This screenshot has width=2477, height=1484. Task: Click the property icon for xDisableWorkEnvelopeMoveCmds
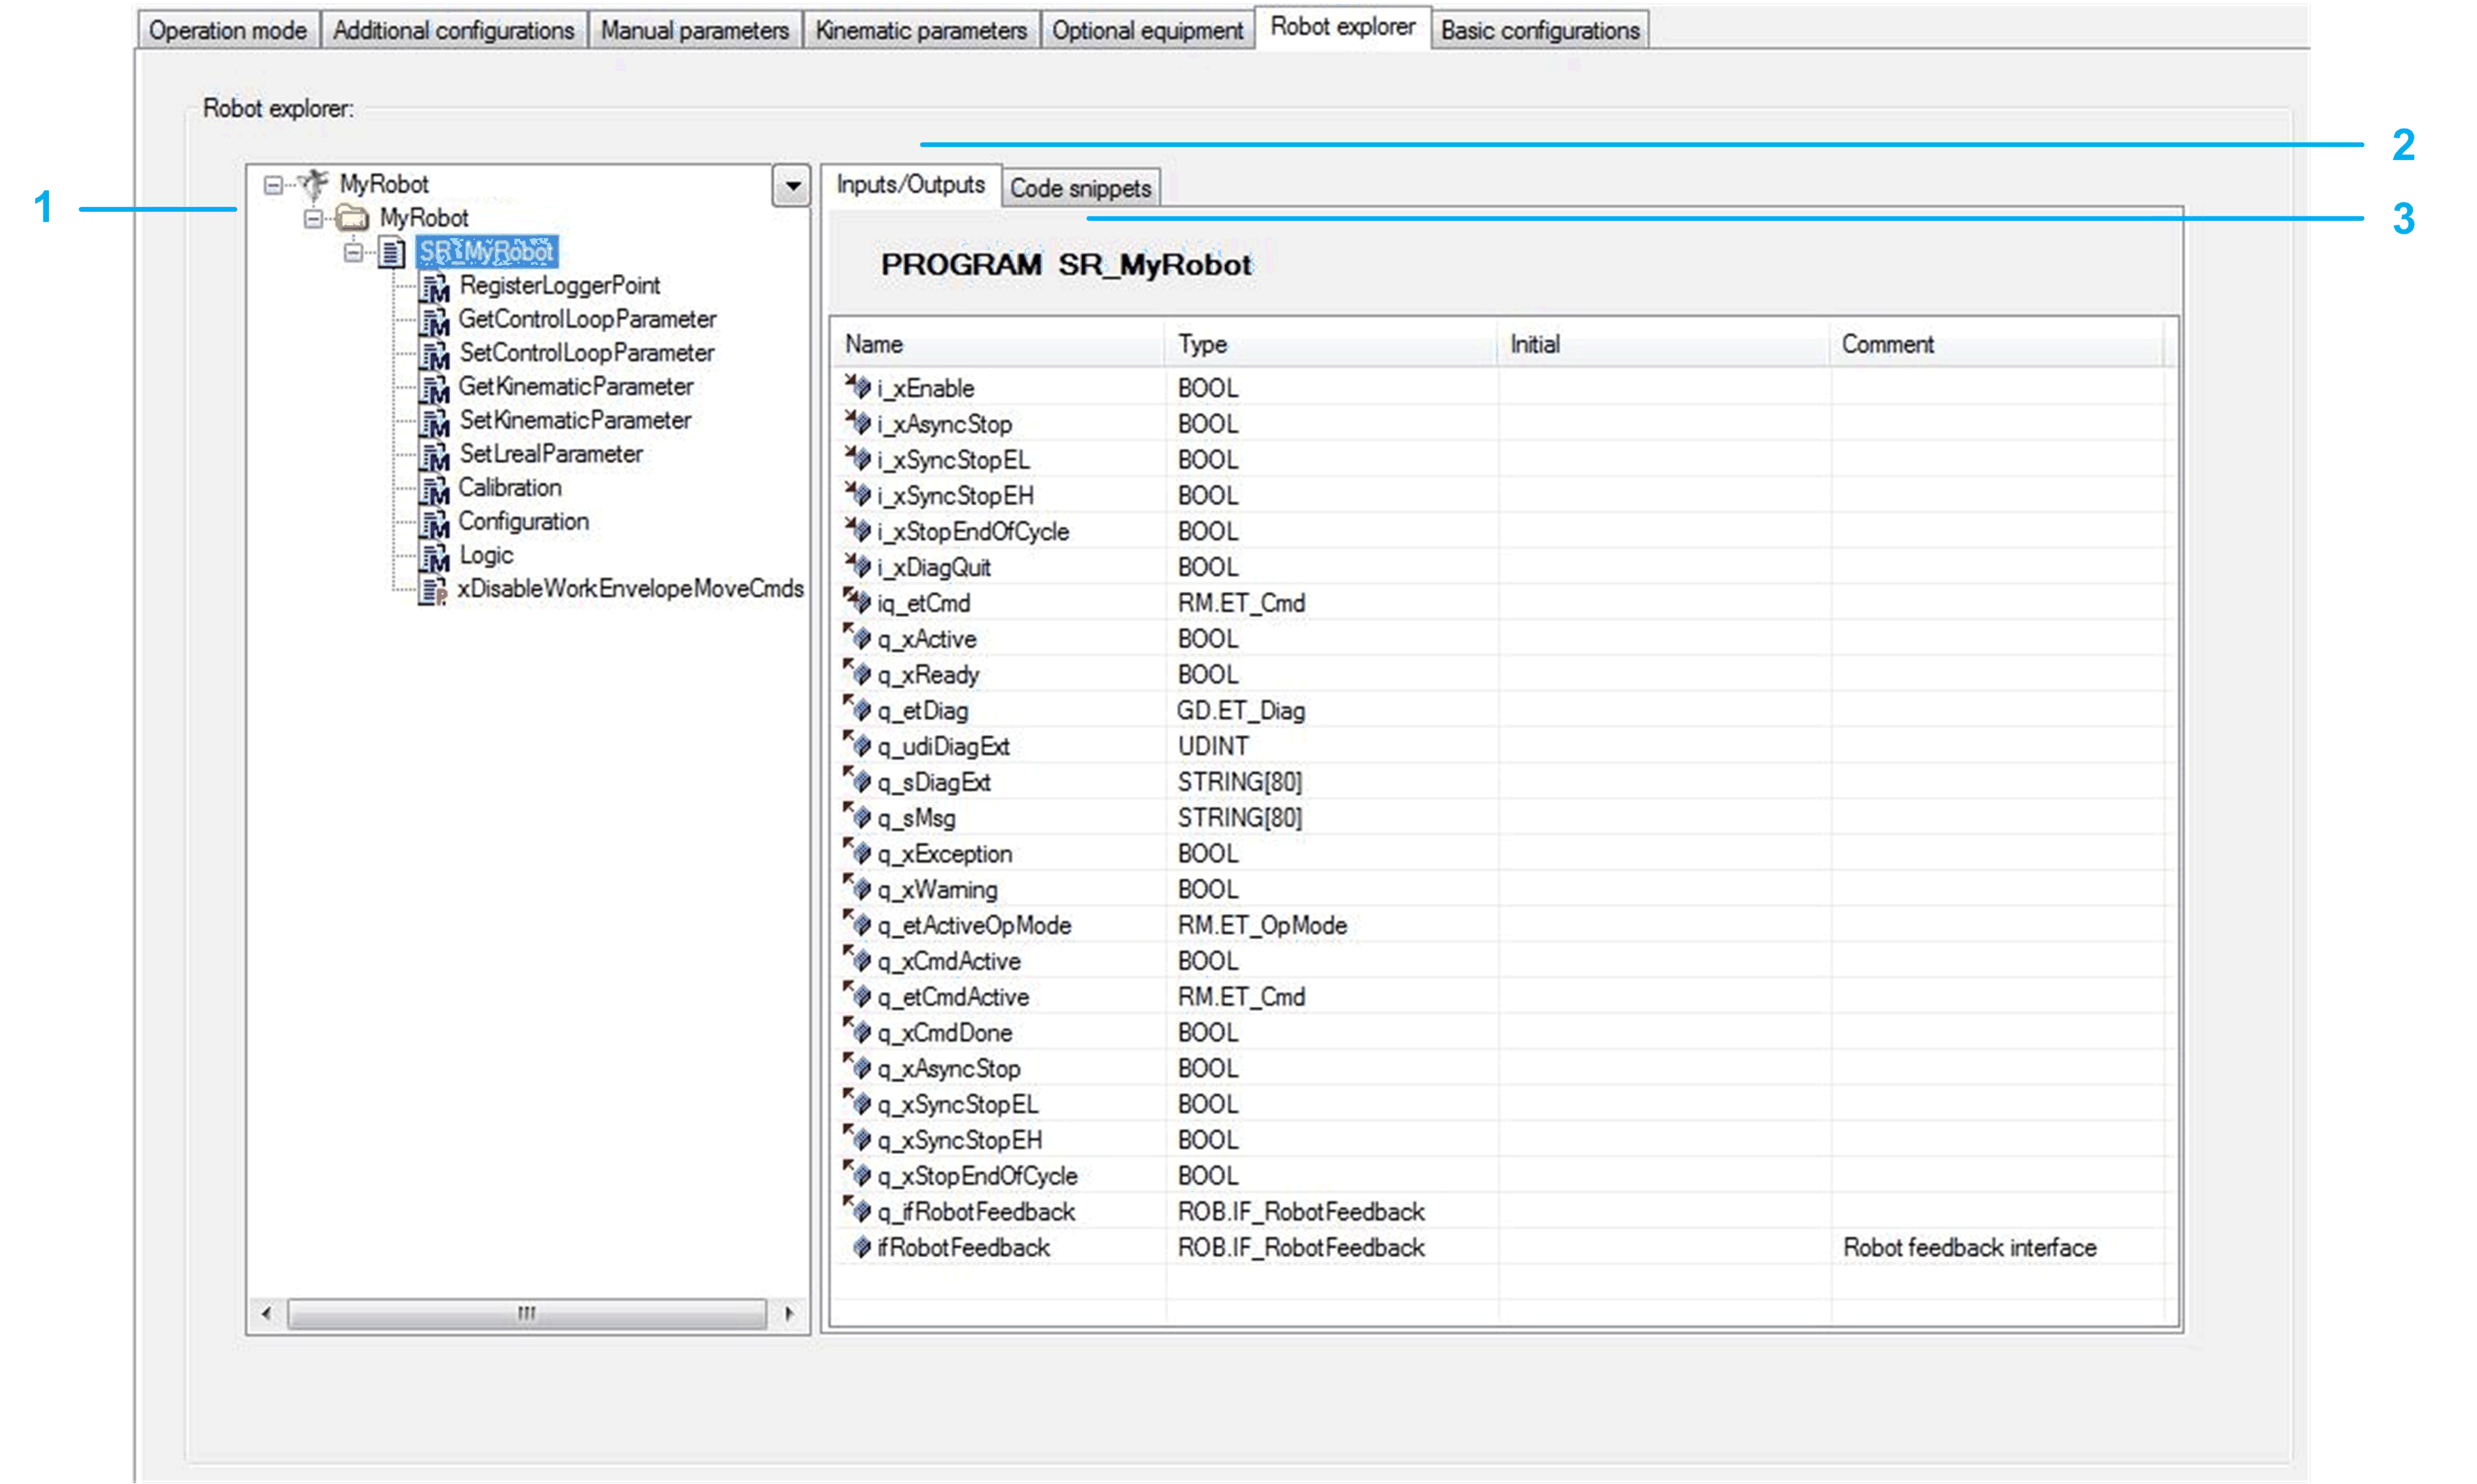pos(432,590)
